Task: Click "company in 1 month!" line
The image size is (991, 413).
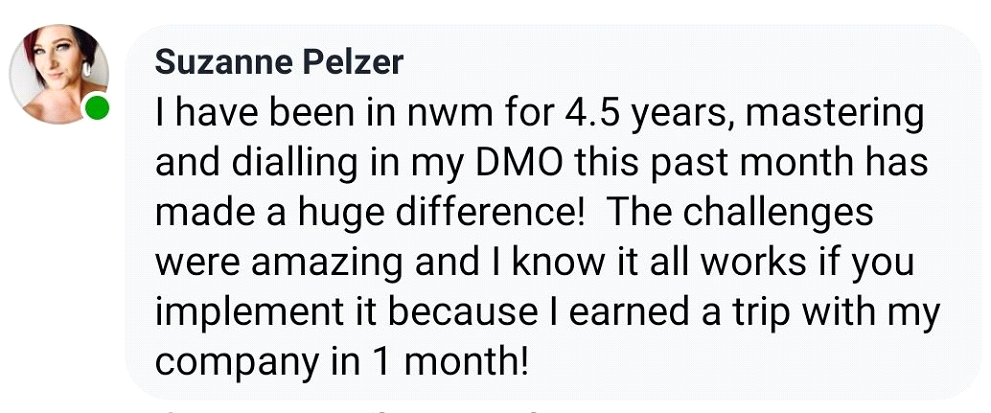Action: [341, 362]
